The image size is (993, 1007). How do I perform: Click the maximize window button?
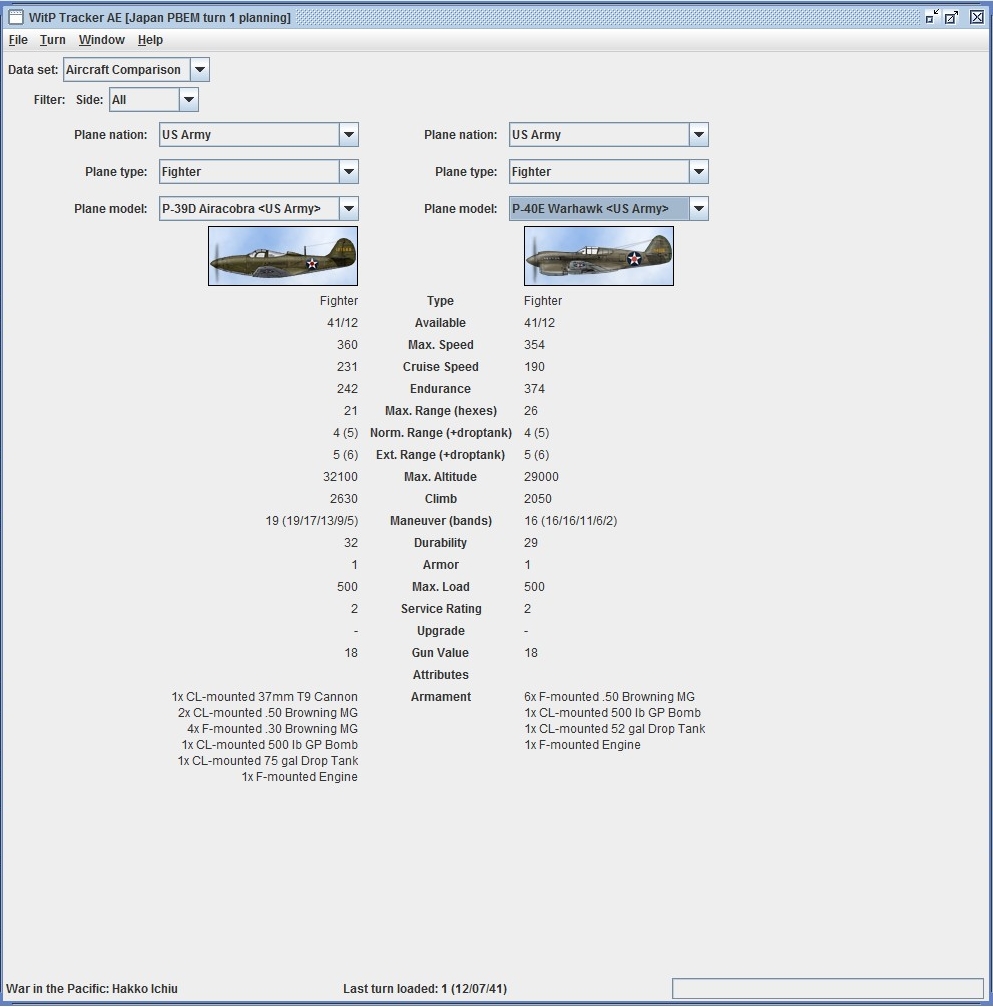952,17
